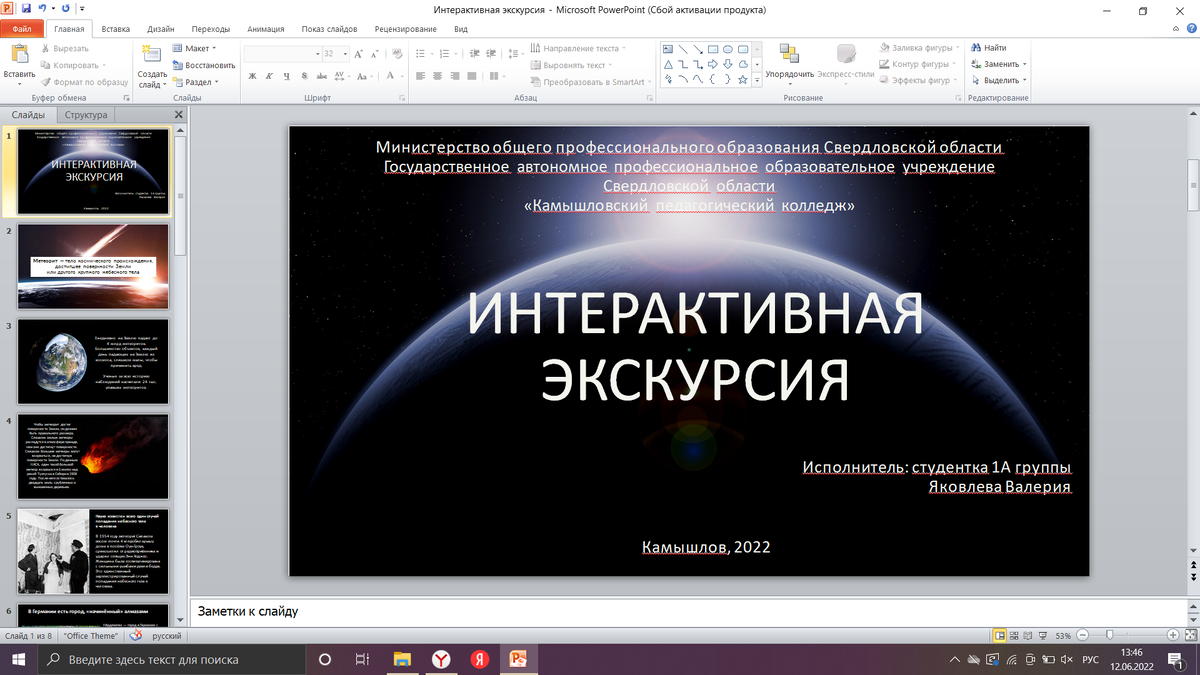The image size is (1200, 675).
Task: Align text left in Абзац group
Action: tap(420, 76)
